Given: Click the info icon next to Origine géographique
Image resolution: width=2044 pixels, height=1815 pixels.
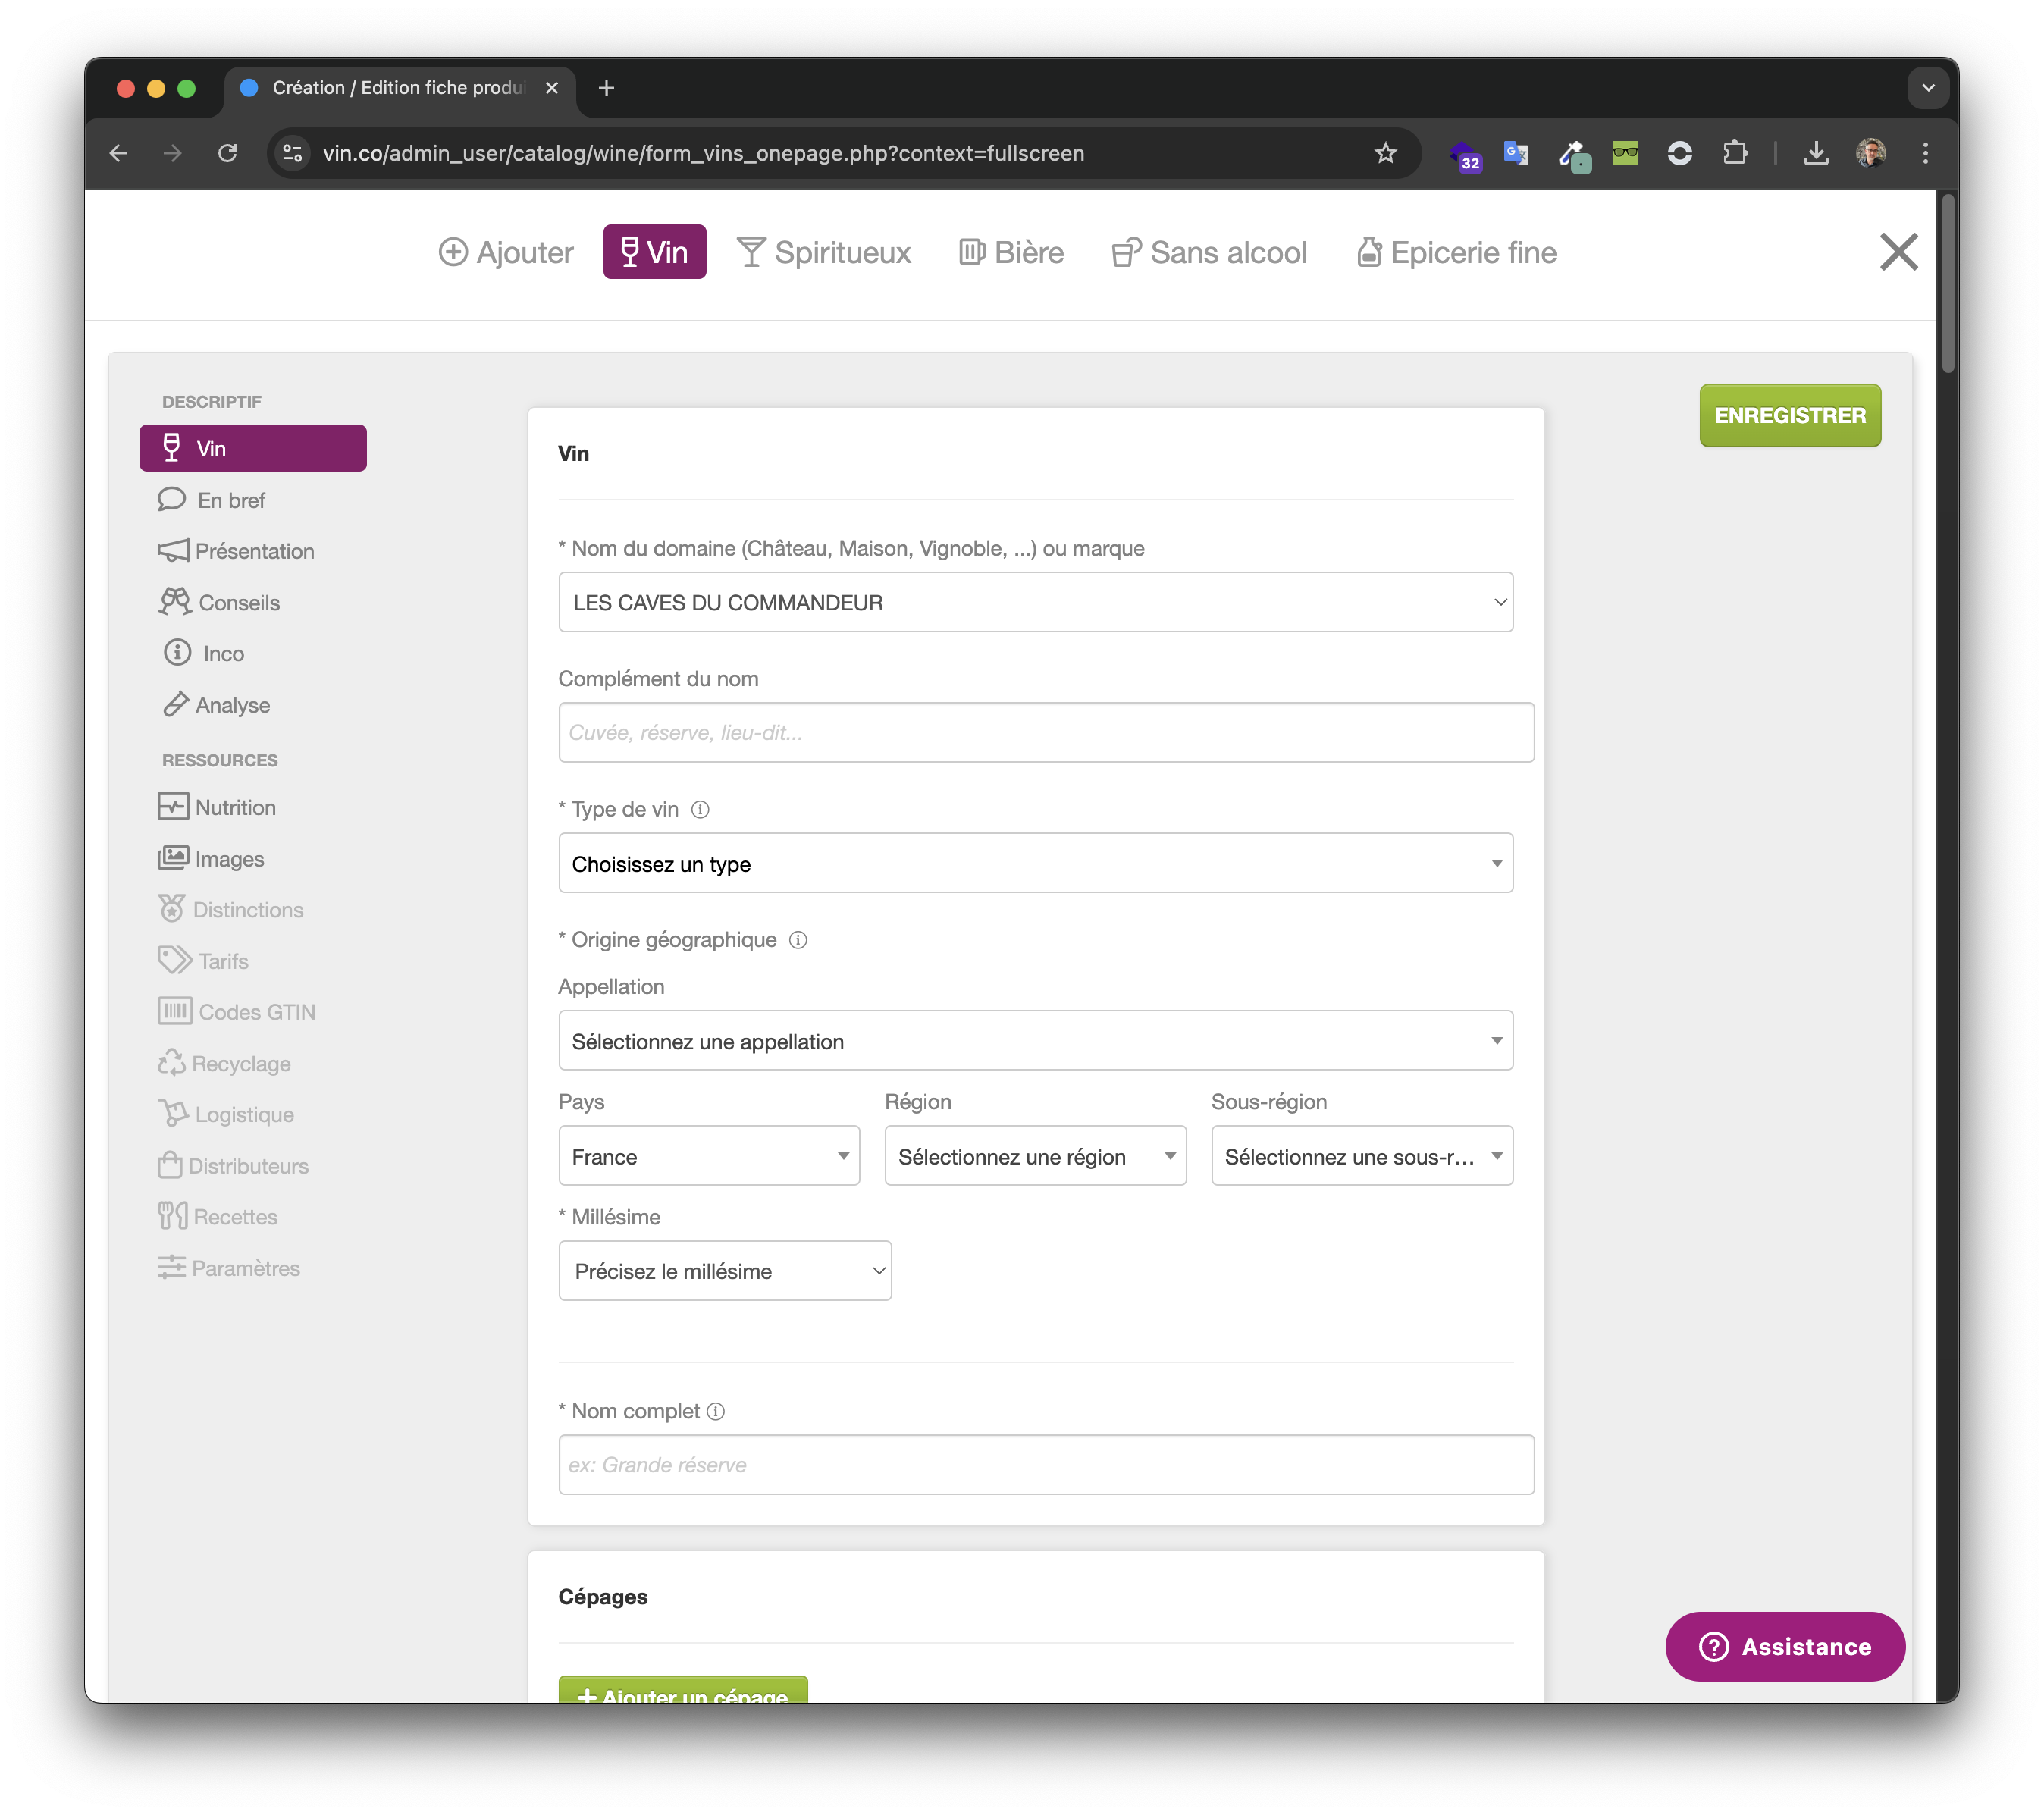Looking at the screenshot, I should pos(798,940).
